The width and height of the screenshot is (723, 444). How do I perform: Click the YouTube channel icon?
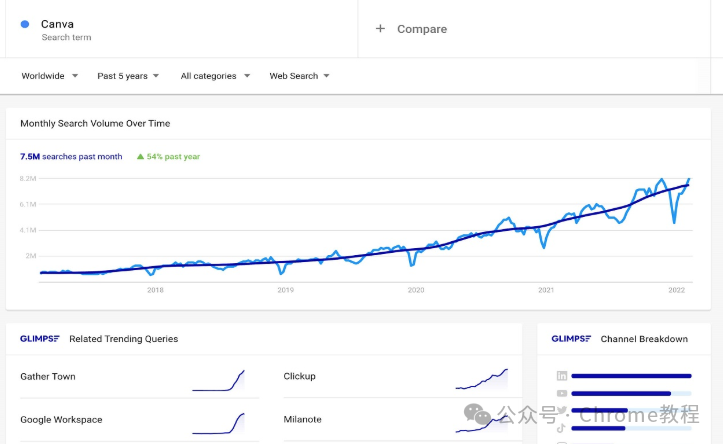(x=562, y=393)
